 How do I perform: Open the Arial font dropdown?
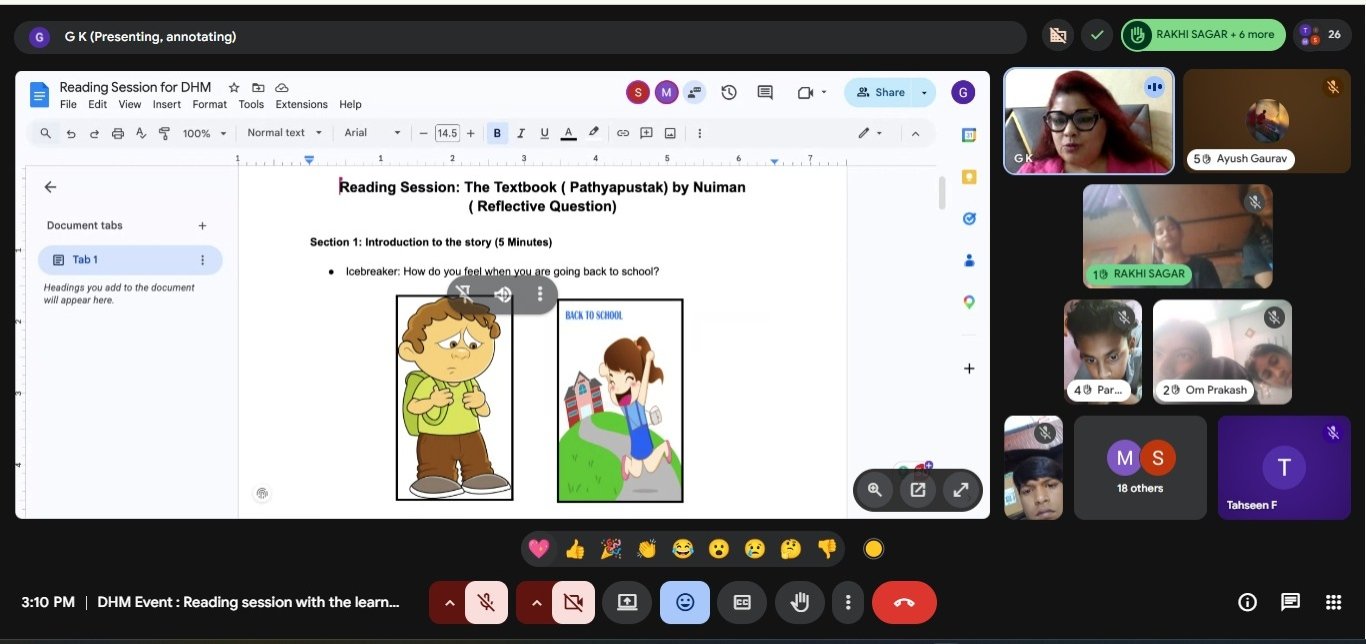pyautogui.click(x=372, y=133)
